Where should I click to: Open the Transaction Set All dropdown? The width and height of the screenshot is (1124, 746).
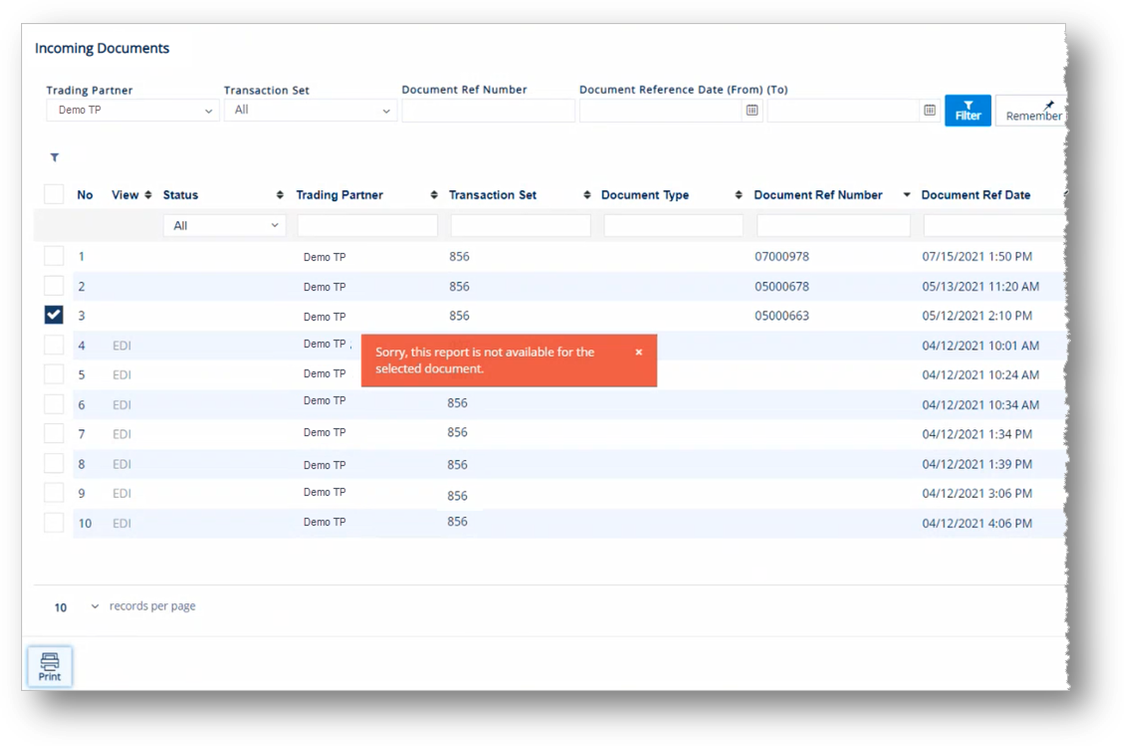(310, 110)
